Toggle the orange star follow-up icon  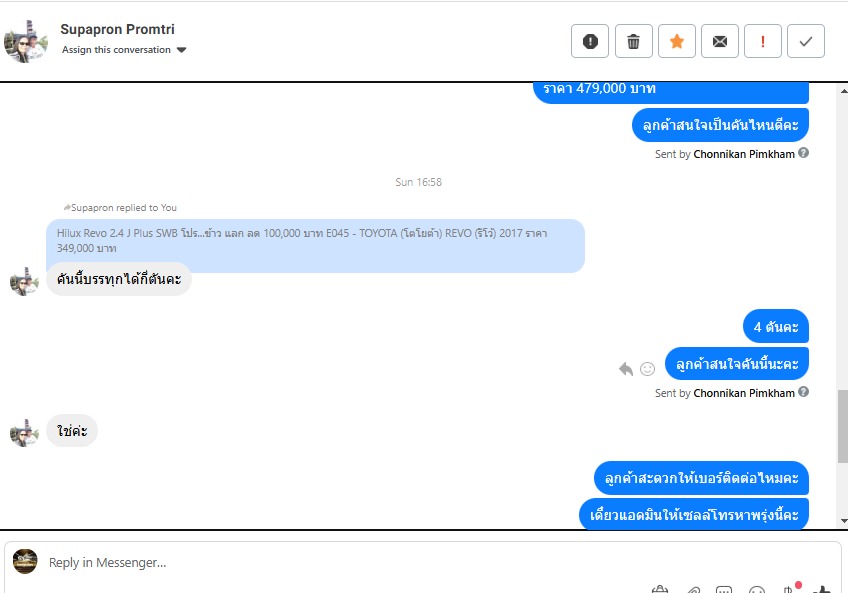coord(677,41)
